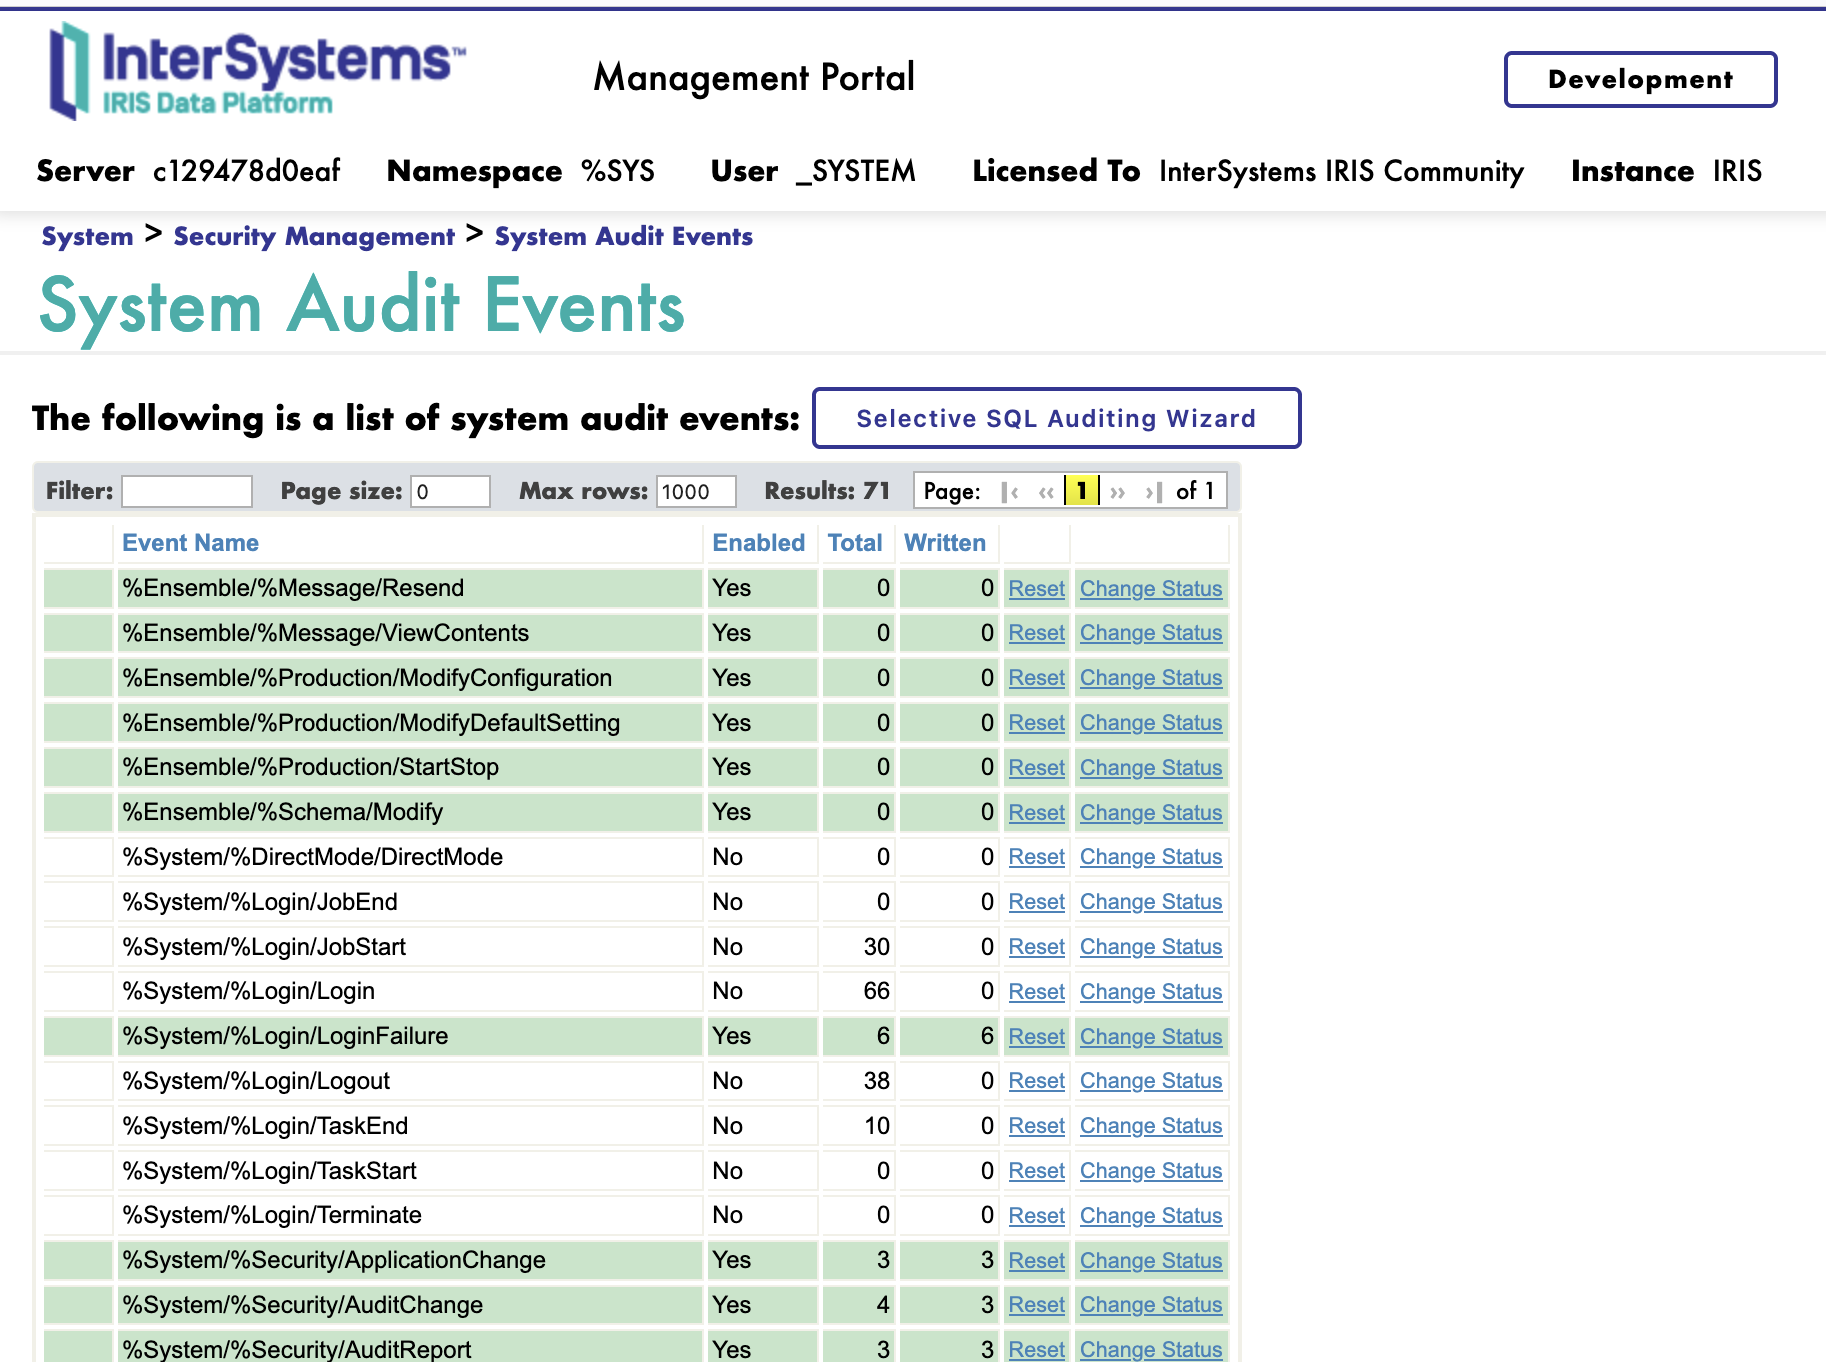Reset %System/%Security/ApplicationChange event count

click(1036, 1261)
